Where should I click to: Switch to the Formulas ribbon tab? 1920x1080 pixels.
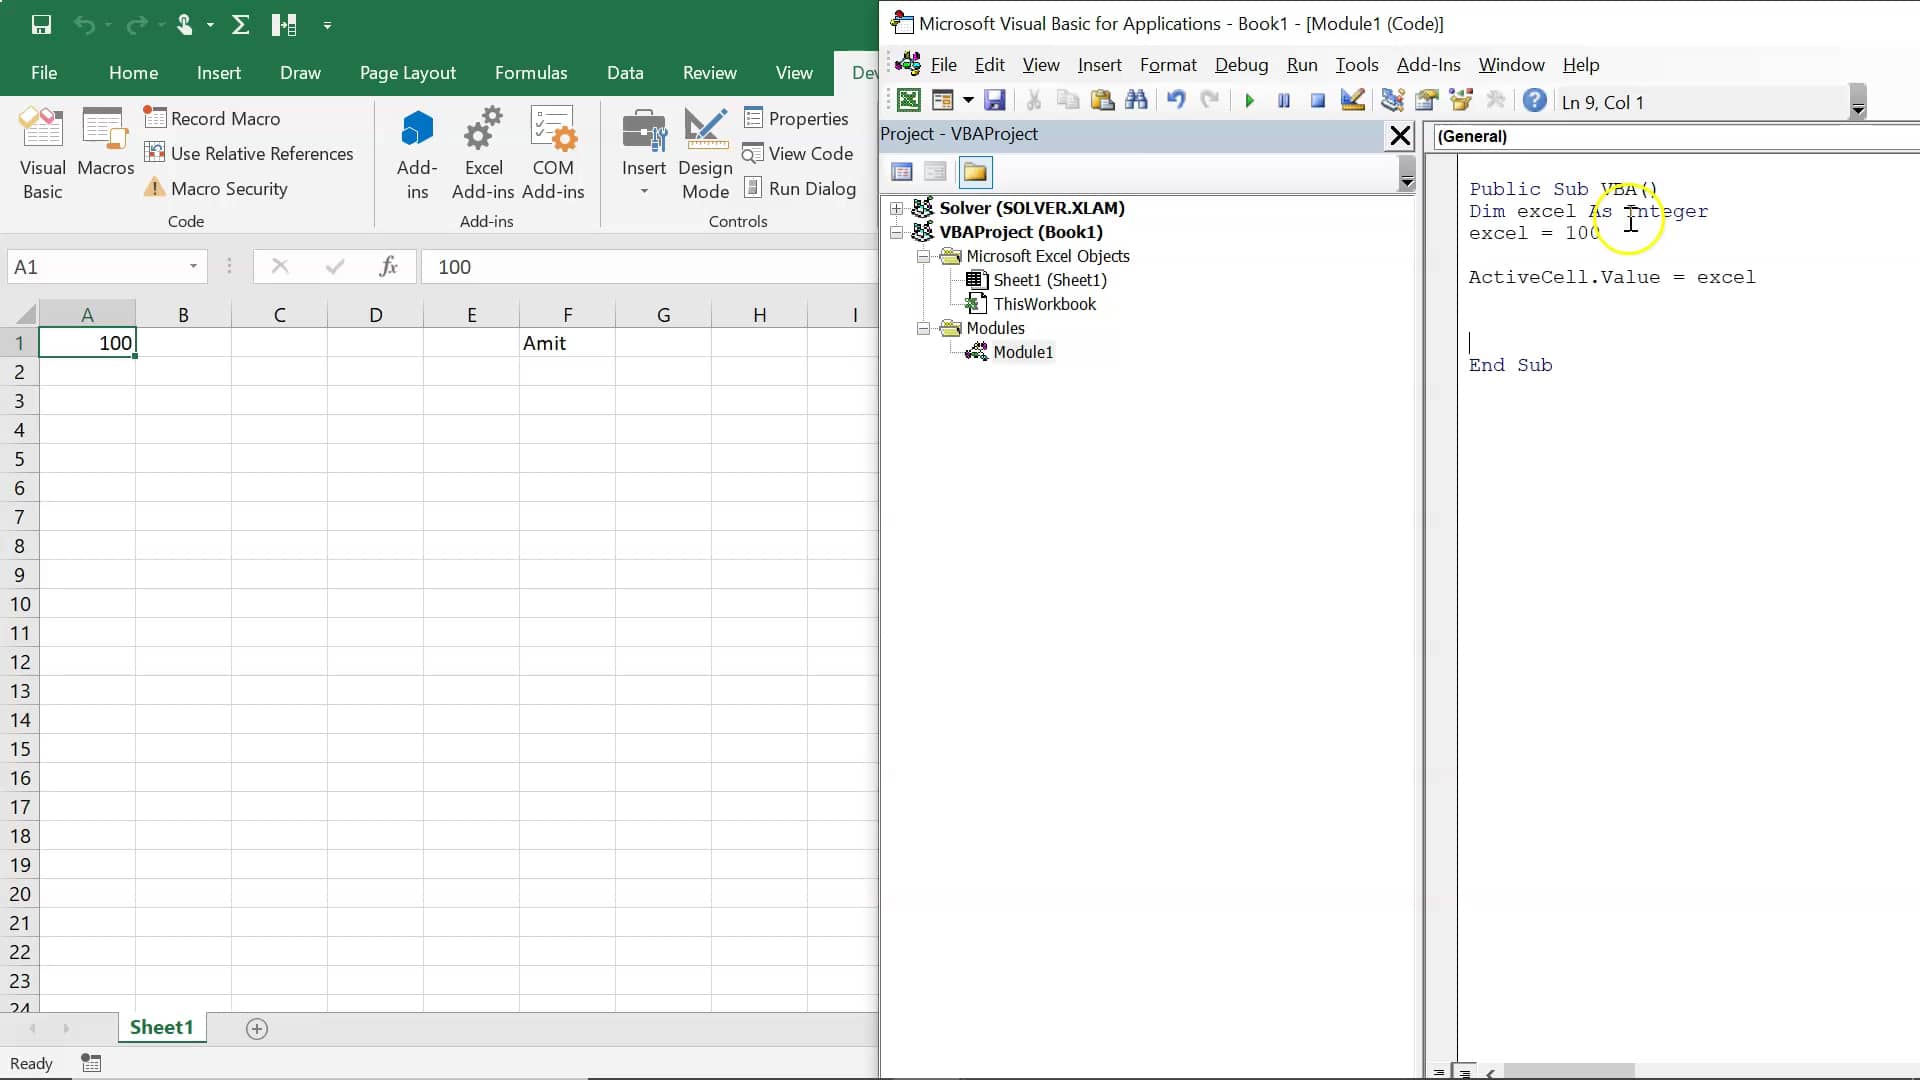(531, 72)
